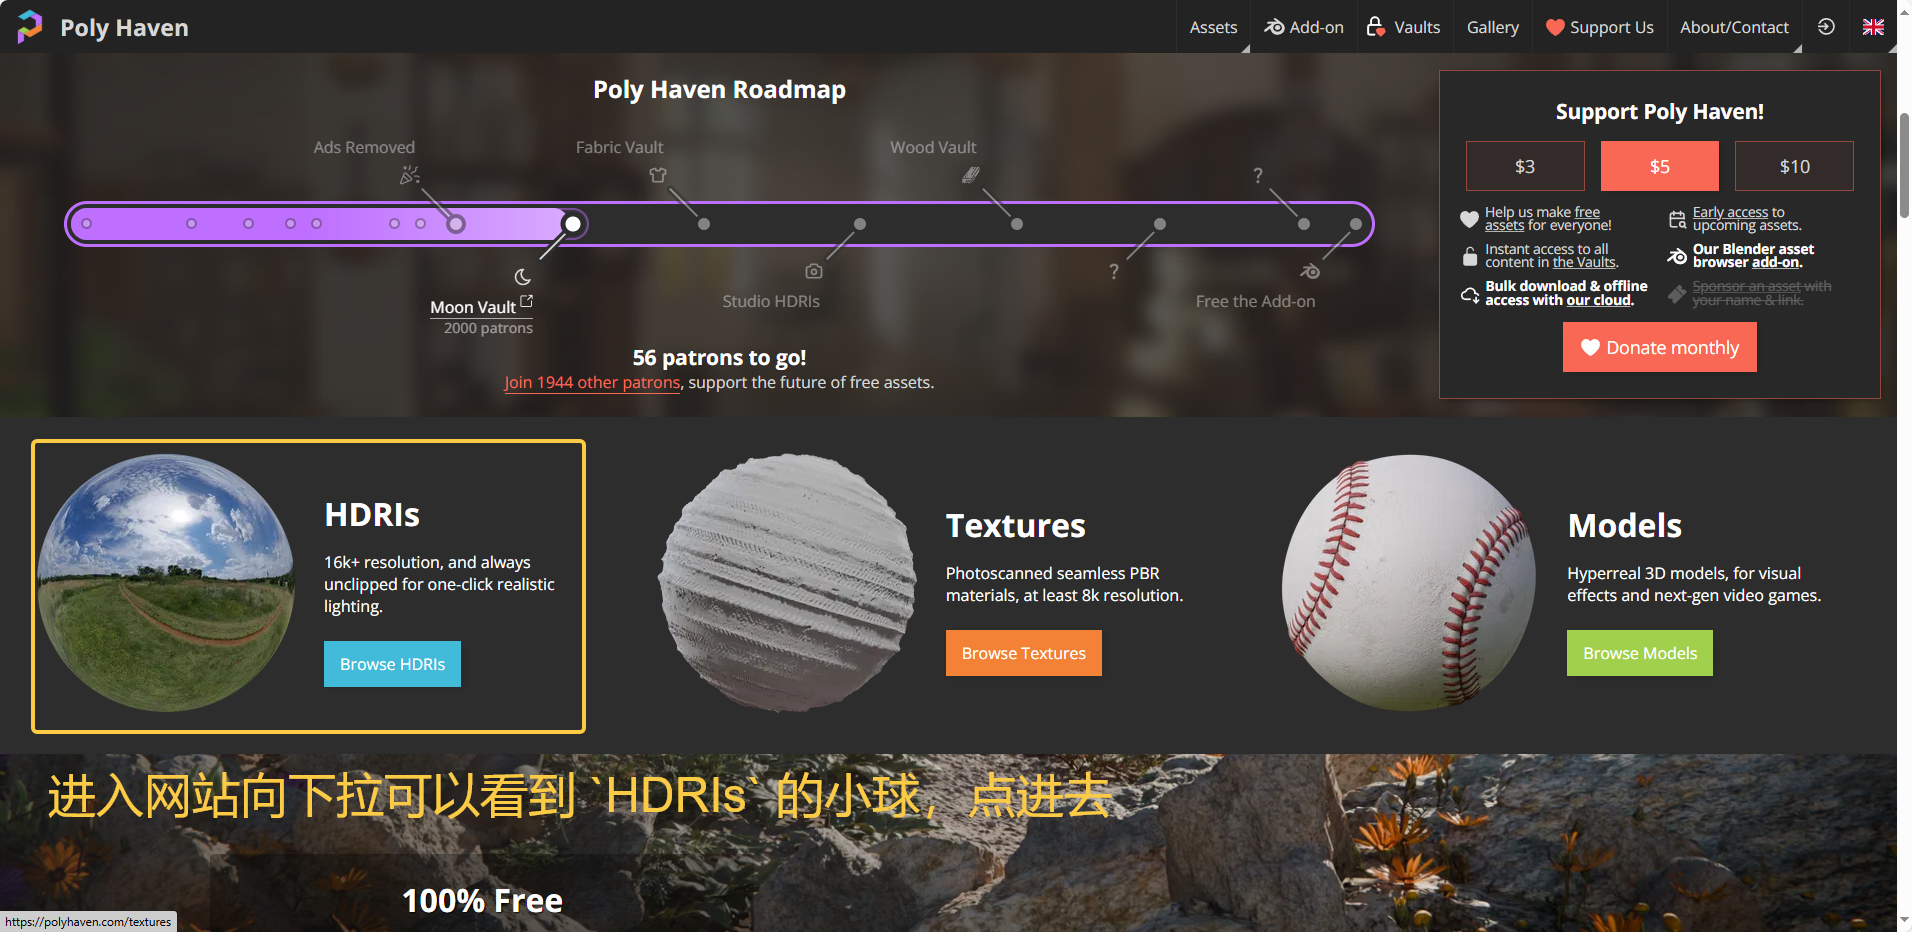This screenshot has height=932, width=1912.
Task: Click the Poly Haven logo icon
Action: click(30, 26)
